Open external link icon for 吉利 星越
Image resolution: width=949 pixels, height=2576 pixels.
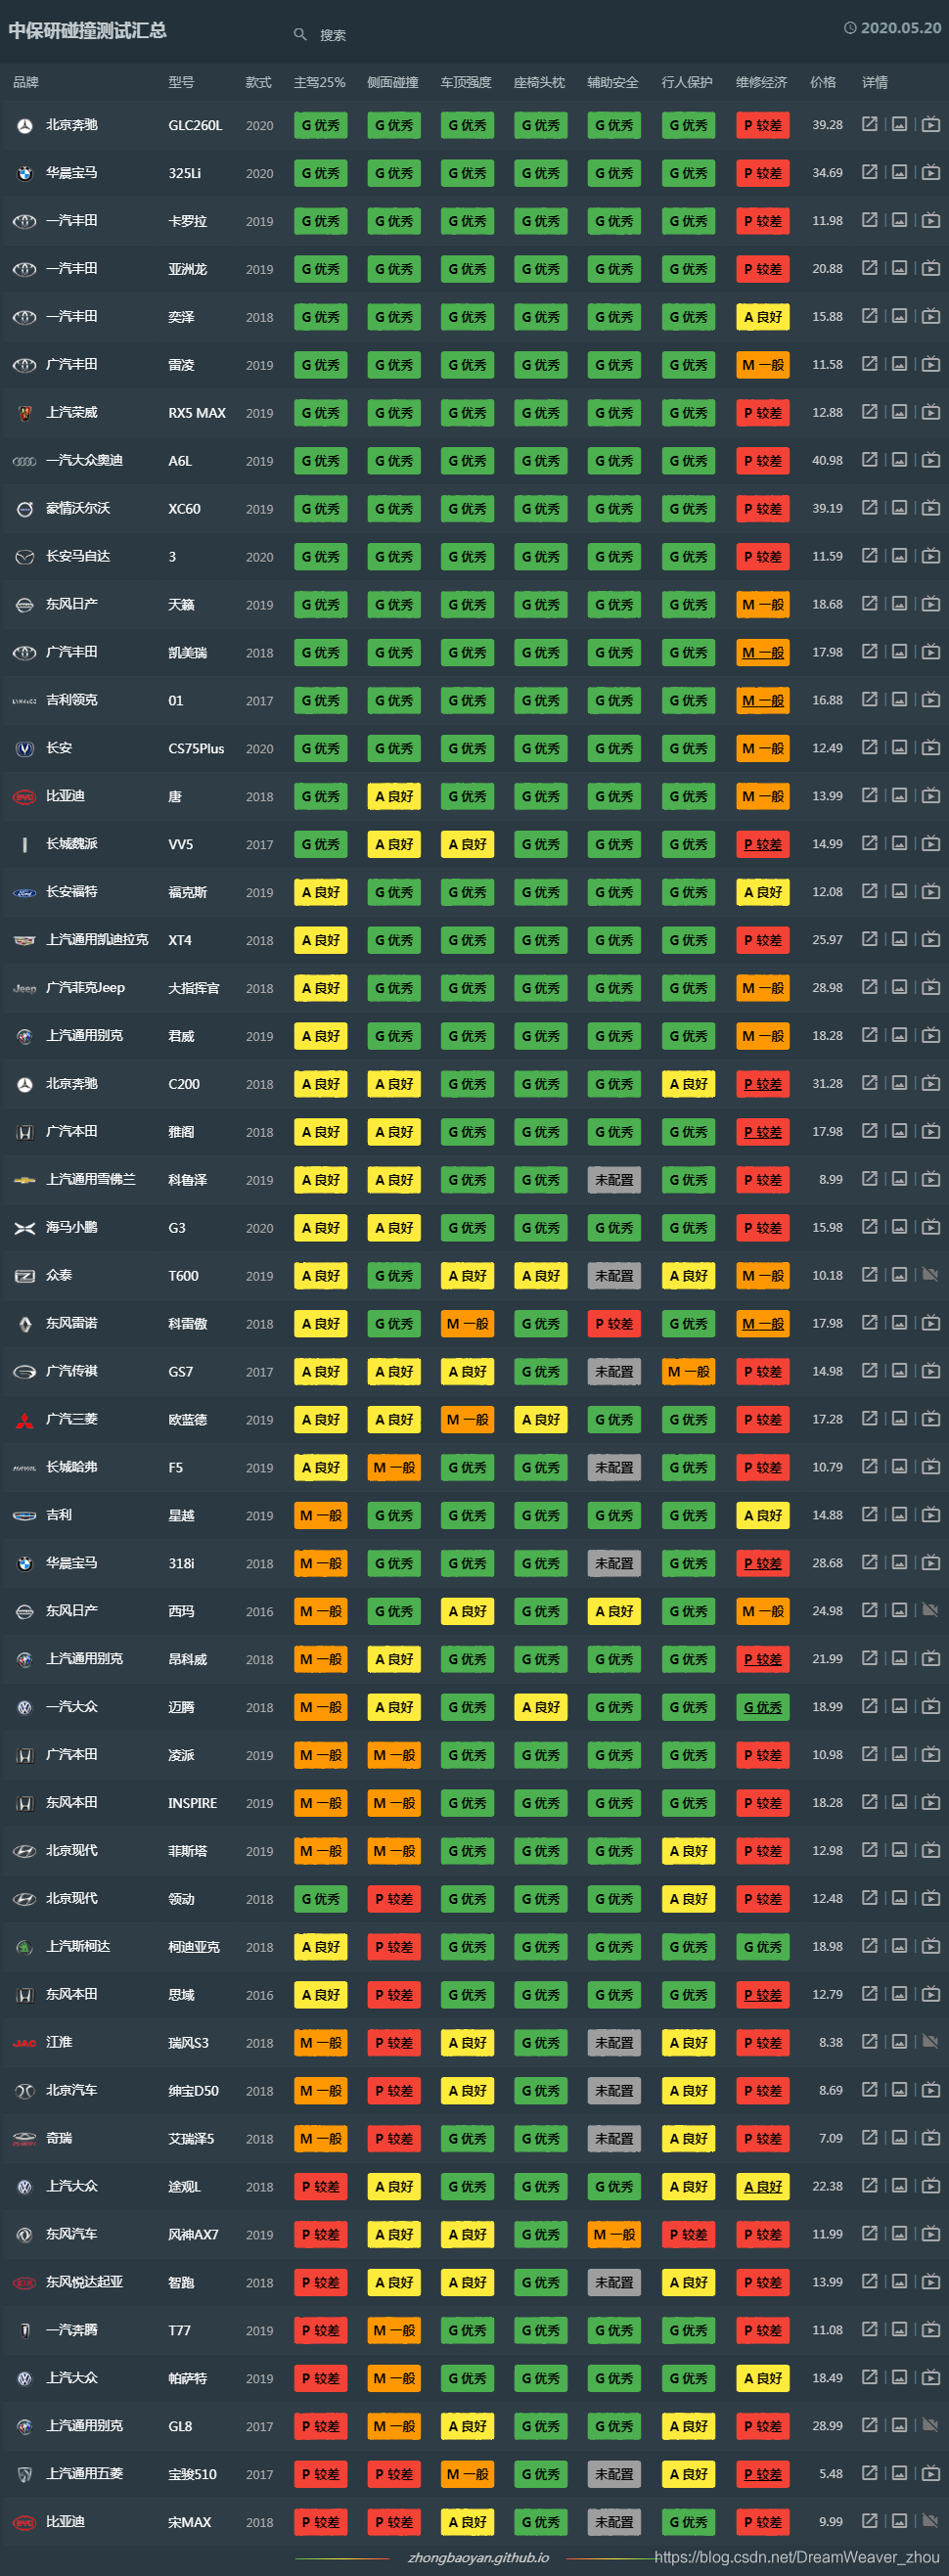pos(870,1515)
